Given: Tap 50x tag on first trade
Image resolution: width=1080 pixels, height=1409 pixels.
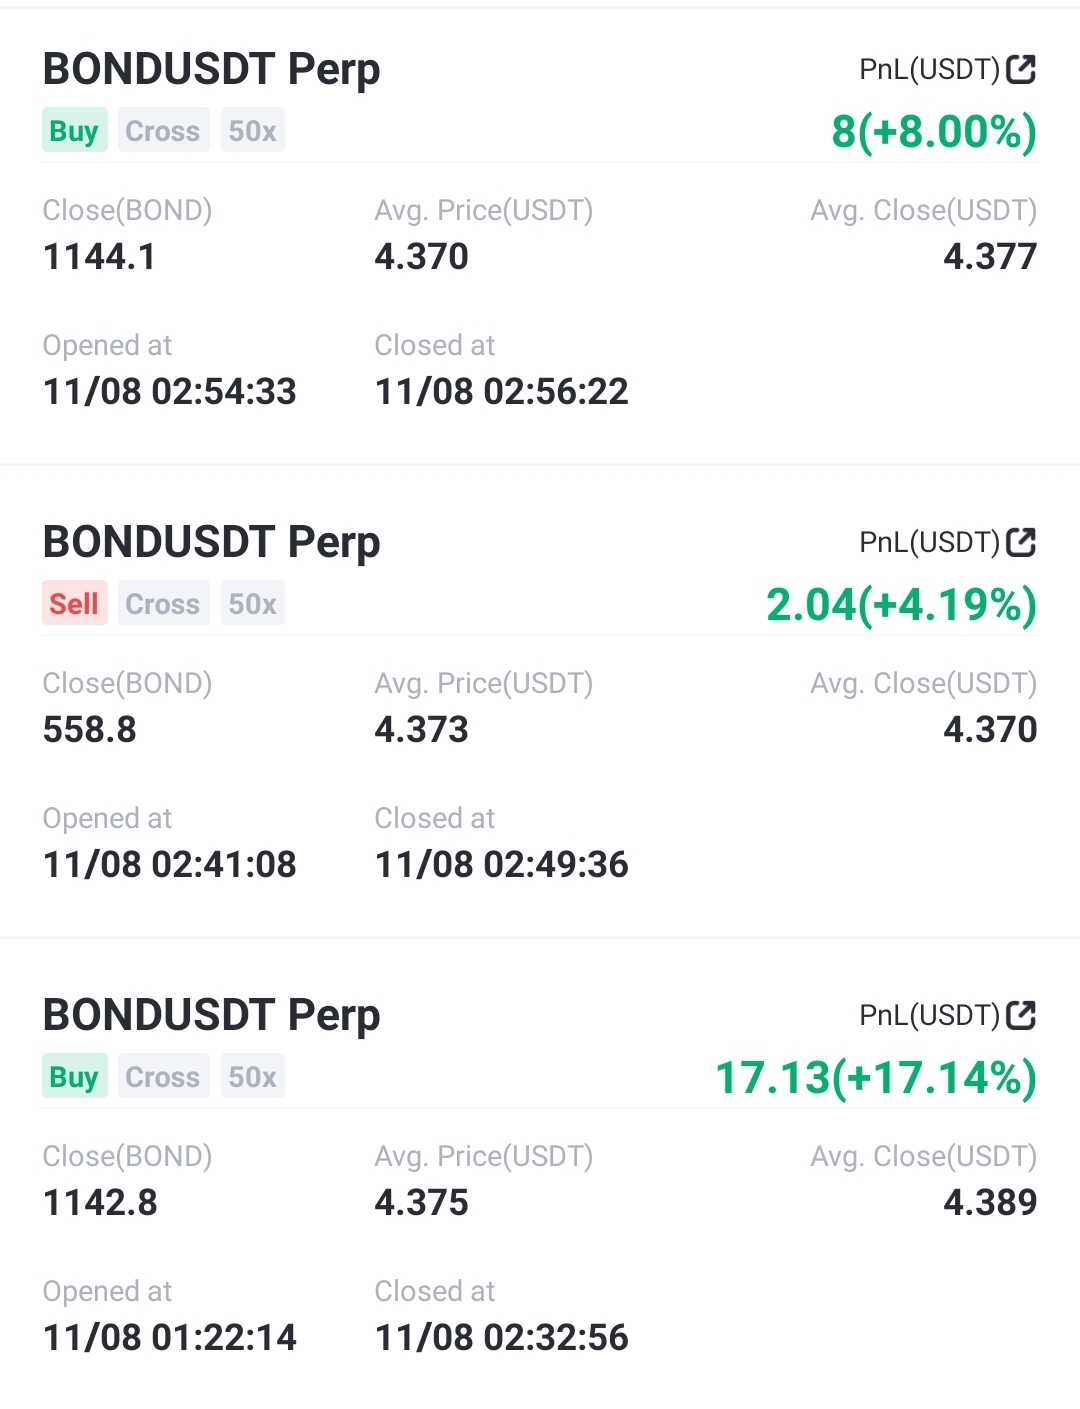Looking at the screenshot, I should pyautogui.click(x=252, y=131).
